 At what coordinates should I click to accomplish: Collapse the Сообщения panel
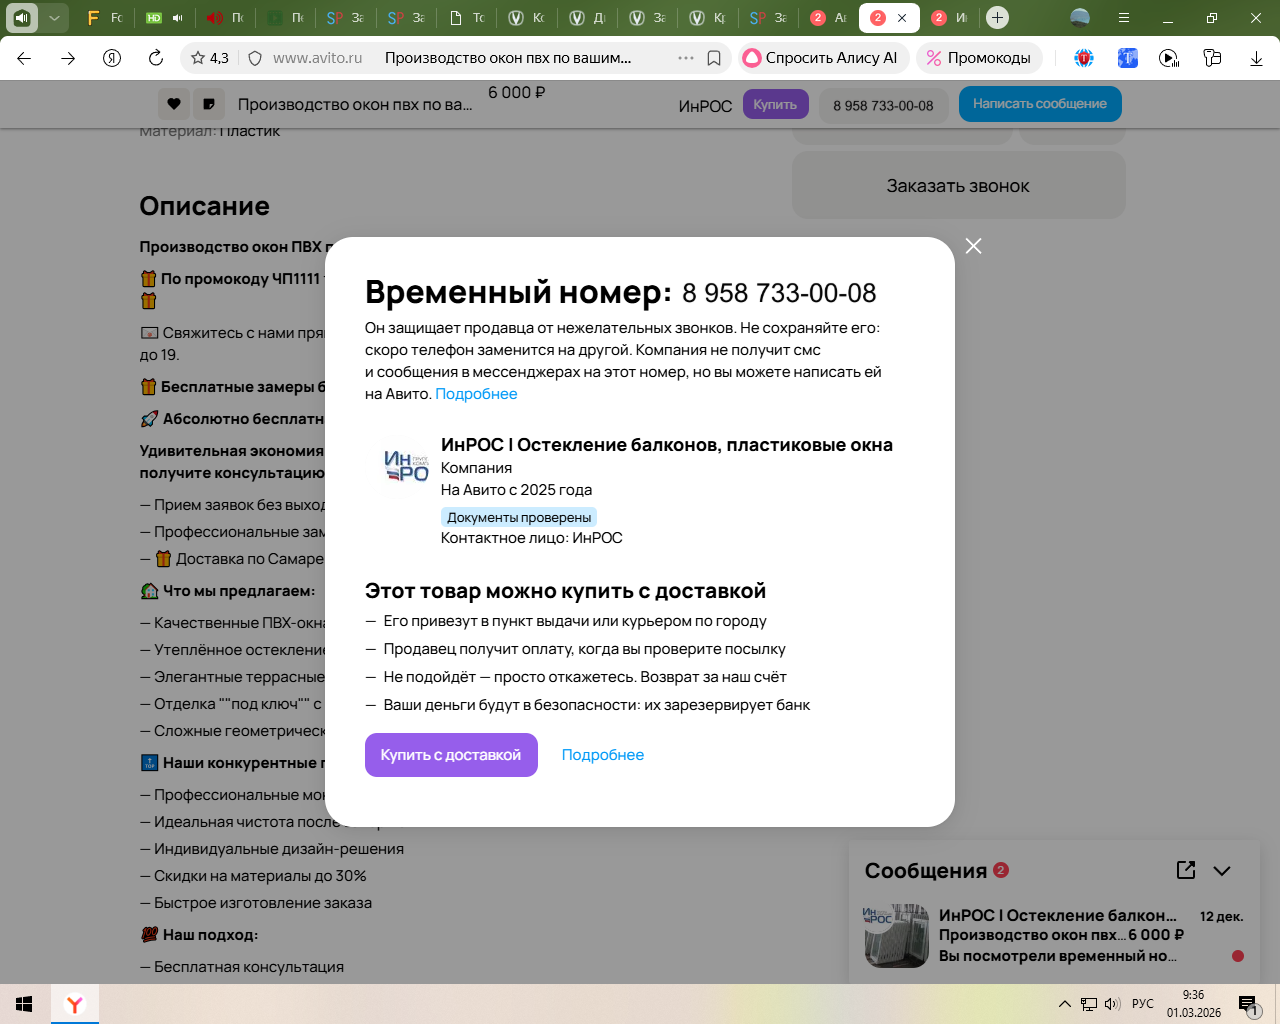point(1222,871)
